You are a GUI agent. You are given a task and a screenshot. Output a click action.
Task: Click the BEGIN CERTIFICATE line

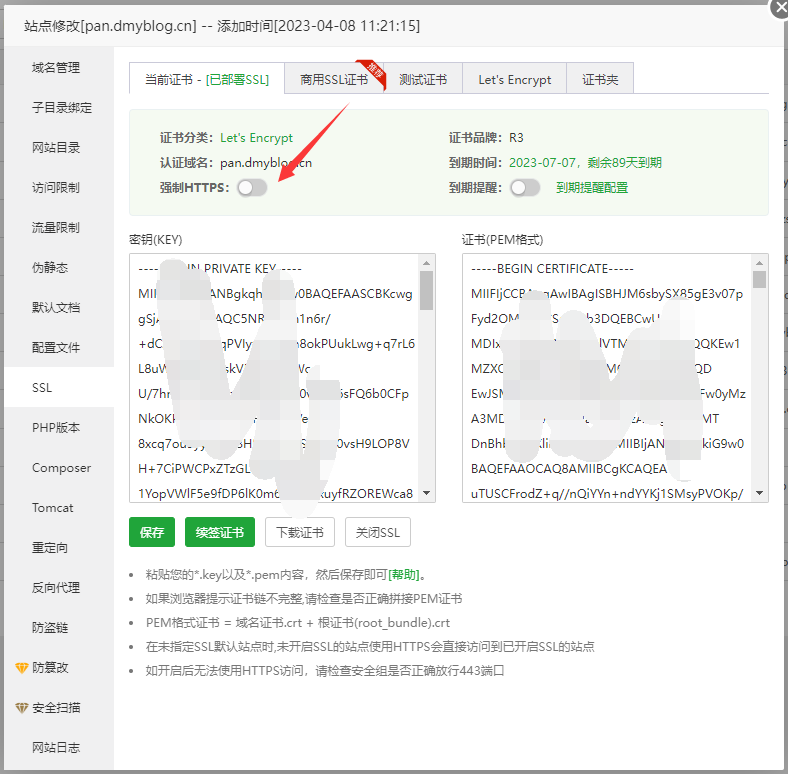coord(552,268)
